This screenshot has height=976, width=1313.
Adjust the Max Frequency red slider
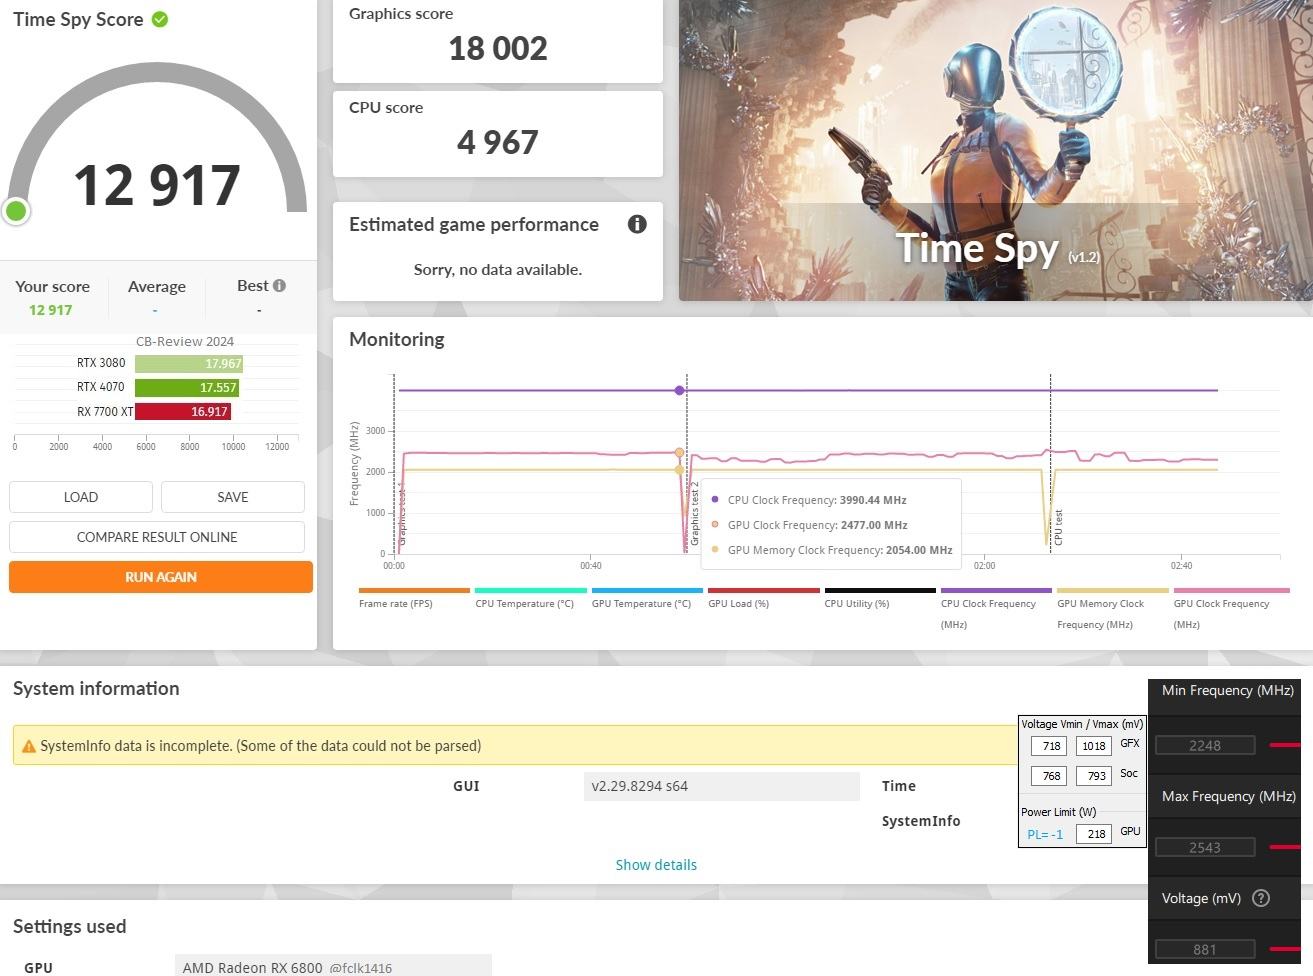(x=1285, y=847)
